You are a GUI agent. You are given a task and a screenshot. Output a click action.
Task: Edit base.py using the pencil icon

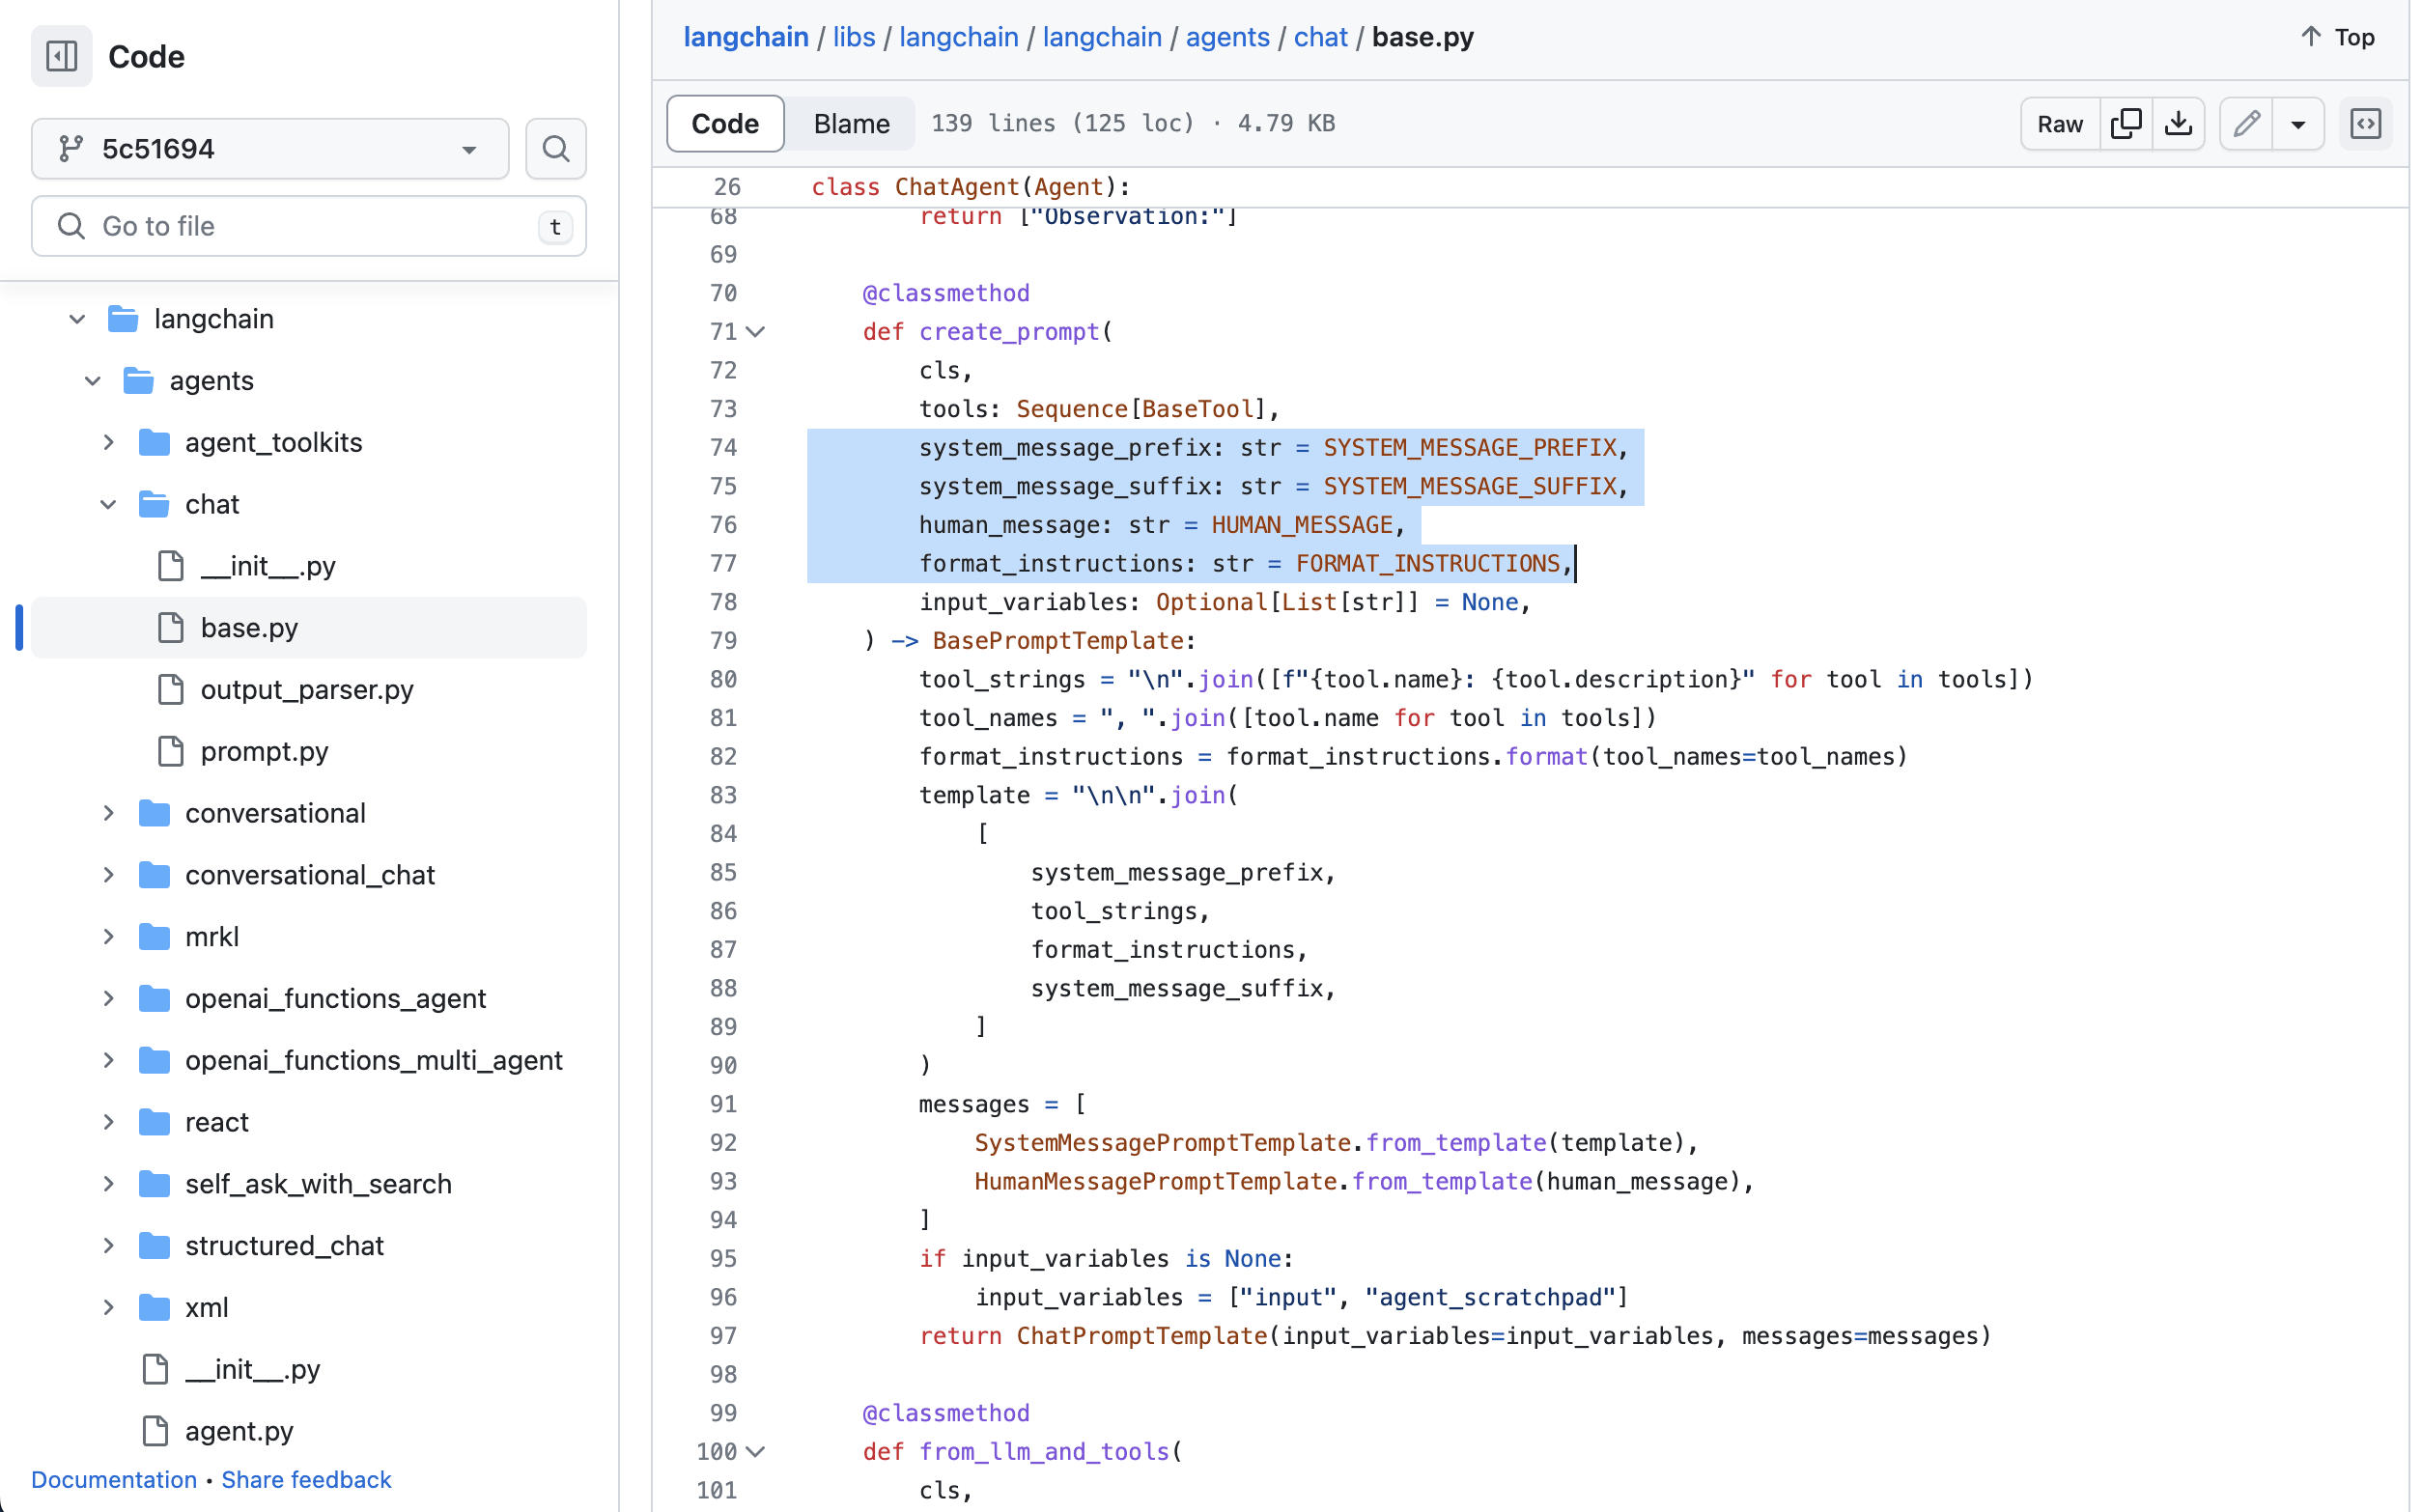(x=2247, y=123)
